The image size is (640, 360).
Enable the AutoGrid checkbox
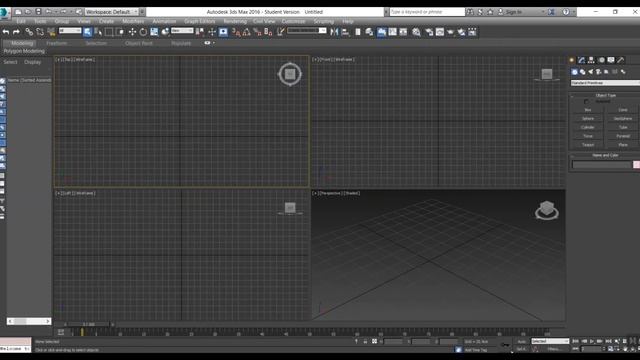[586, 101]
